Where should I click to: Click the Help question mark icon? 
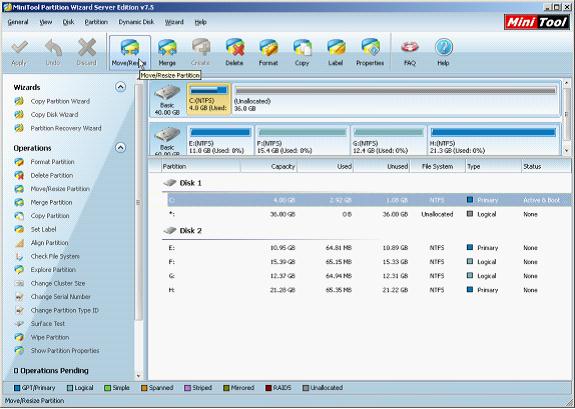coord(443,48)
